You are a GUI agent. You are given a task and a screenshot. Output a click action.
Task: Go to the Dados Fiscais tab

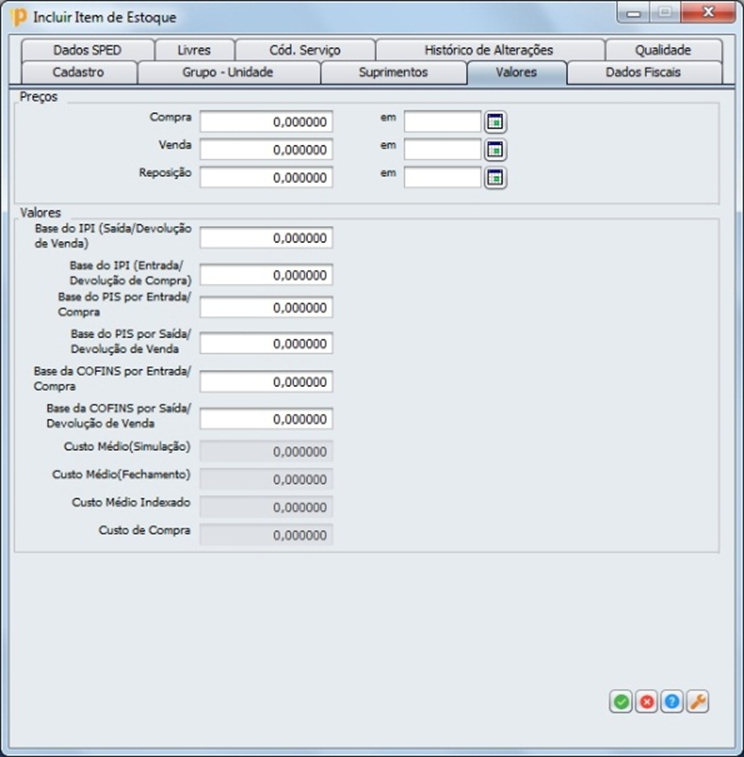click(643, 73)
